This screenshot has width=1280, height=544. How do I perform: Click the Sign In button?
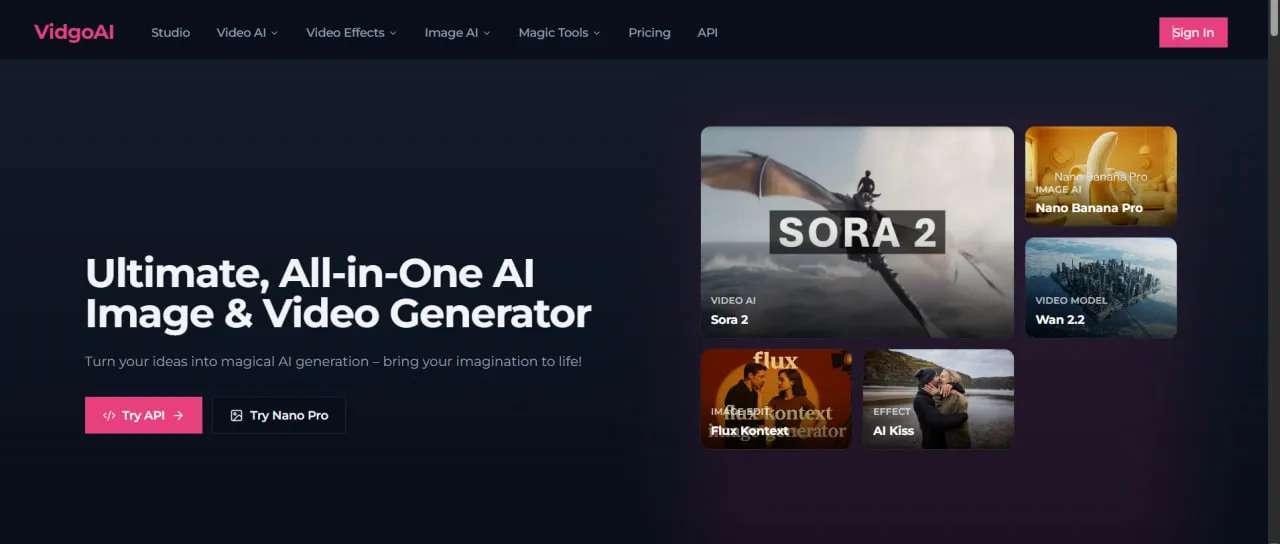coord(1193,33)
